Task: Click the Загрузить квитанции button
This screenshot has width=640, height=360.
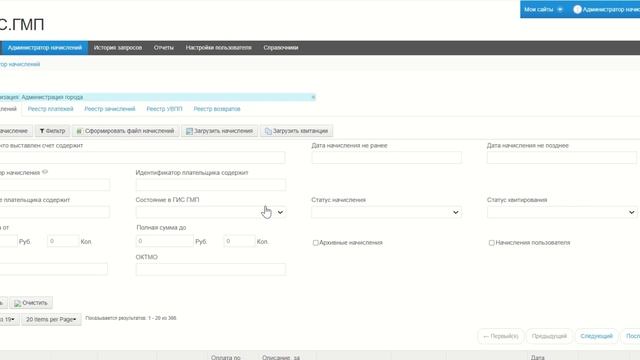Action: point(297,131)
